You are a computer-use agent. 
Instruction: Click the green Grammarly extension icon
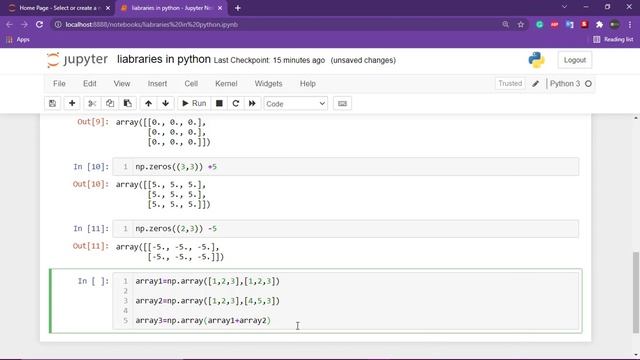540,24
